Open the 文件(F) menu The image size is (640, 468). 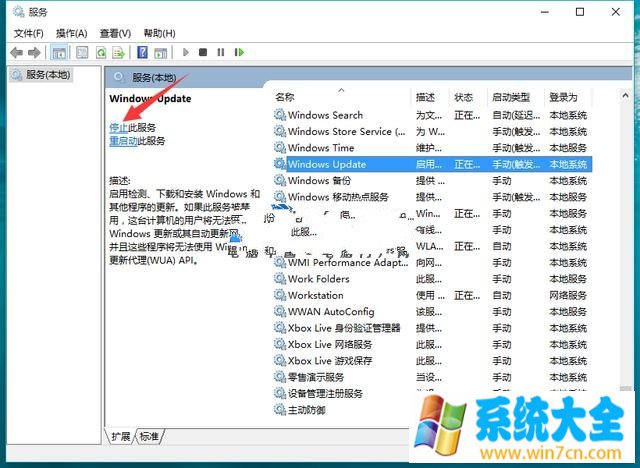coord(29,33)
